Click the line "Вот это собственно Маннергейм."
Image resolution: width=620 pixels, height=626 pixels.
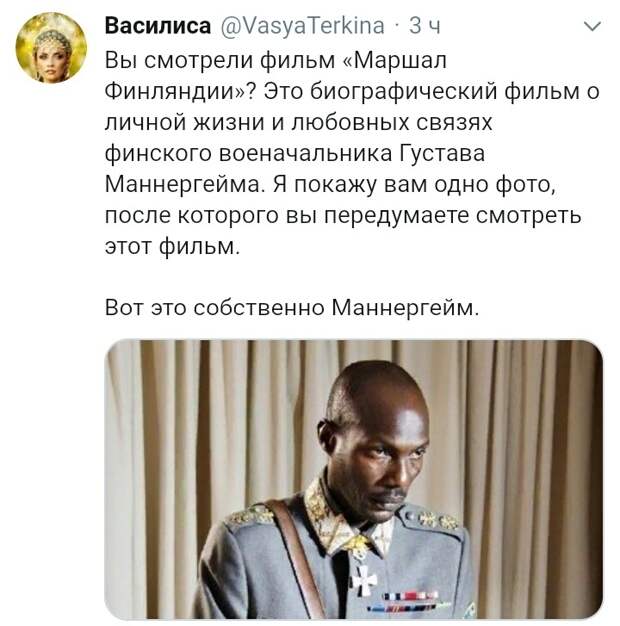292,308
